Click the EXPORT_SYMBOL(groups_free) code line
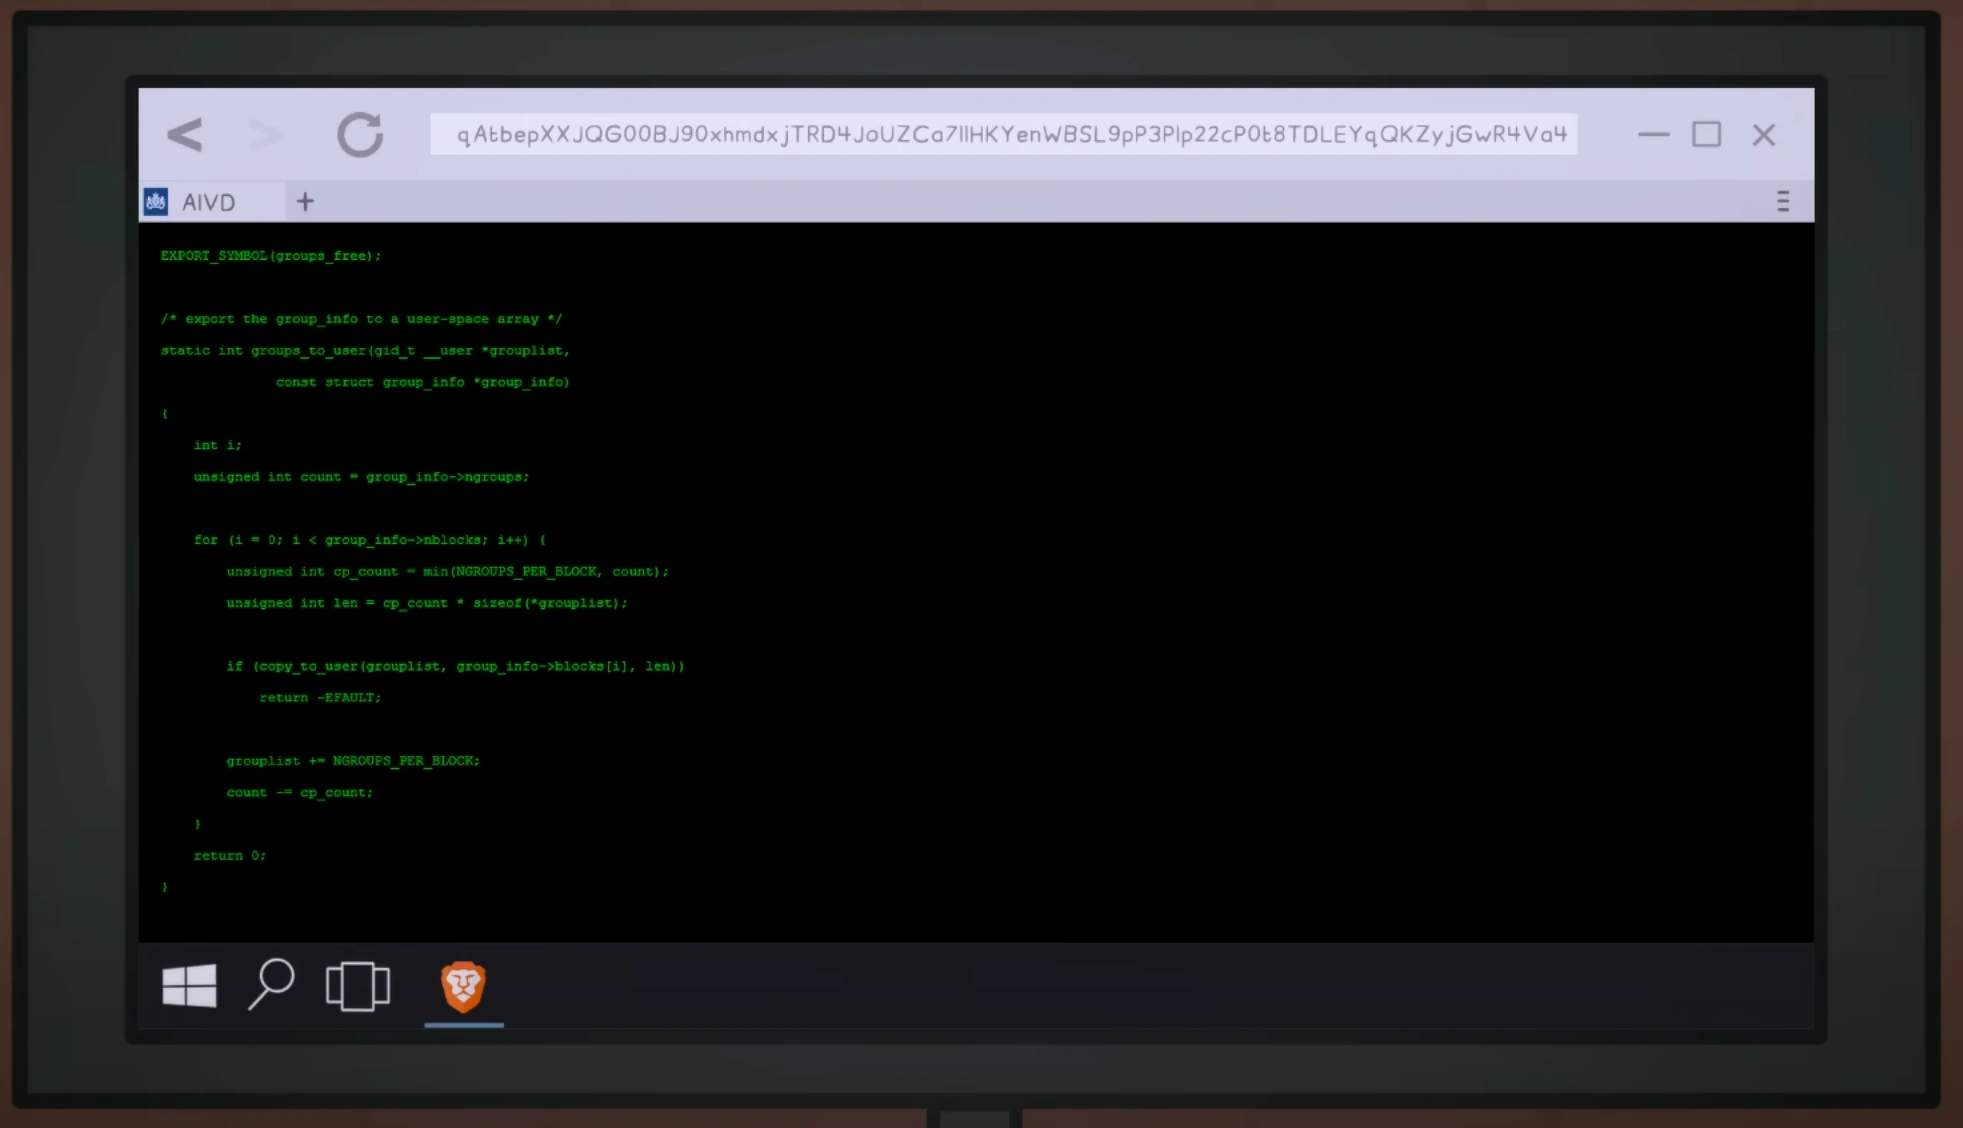Screen dimensions: 1963x1128 point(271,256)
